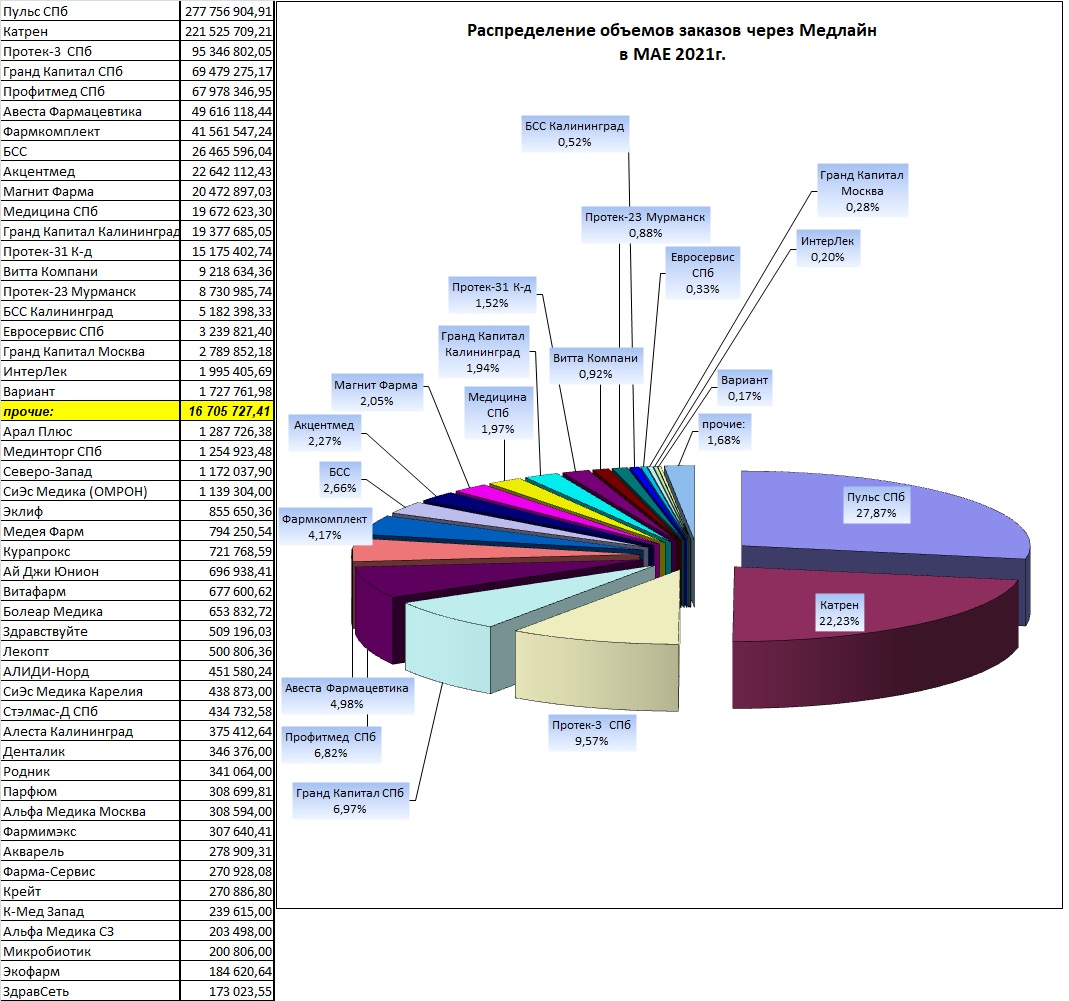Click the Профитмед СПб 6,82% data label

click(331, 745)
